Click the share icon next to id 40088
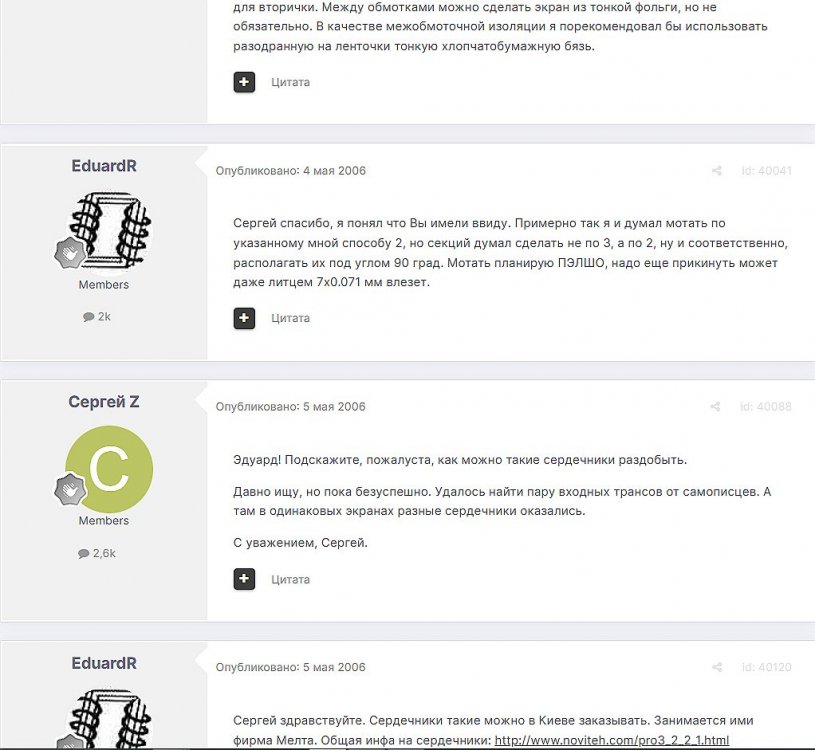 coord(715,406)
